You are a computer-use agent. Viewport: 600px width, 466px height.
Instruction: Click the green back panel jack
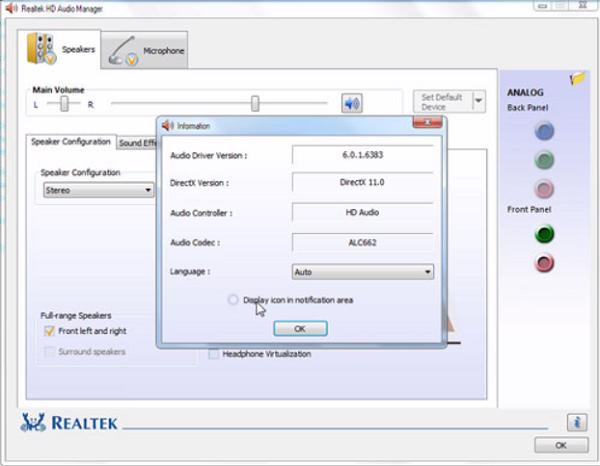[544, 159]
